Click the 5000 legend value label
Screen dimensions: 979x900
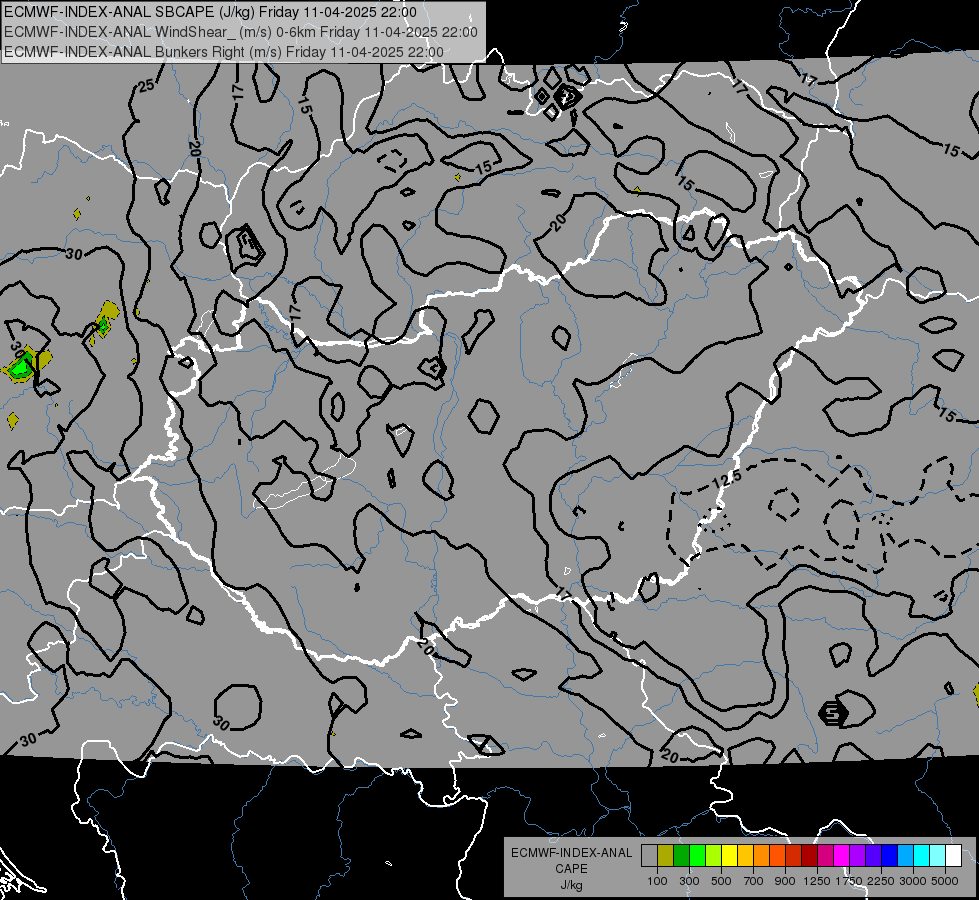click(x=945, y=881)
